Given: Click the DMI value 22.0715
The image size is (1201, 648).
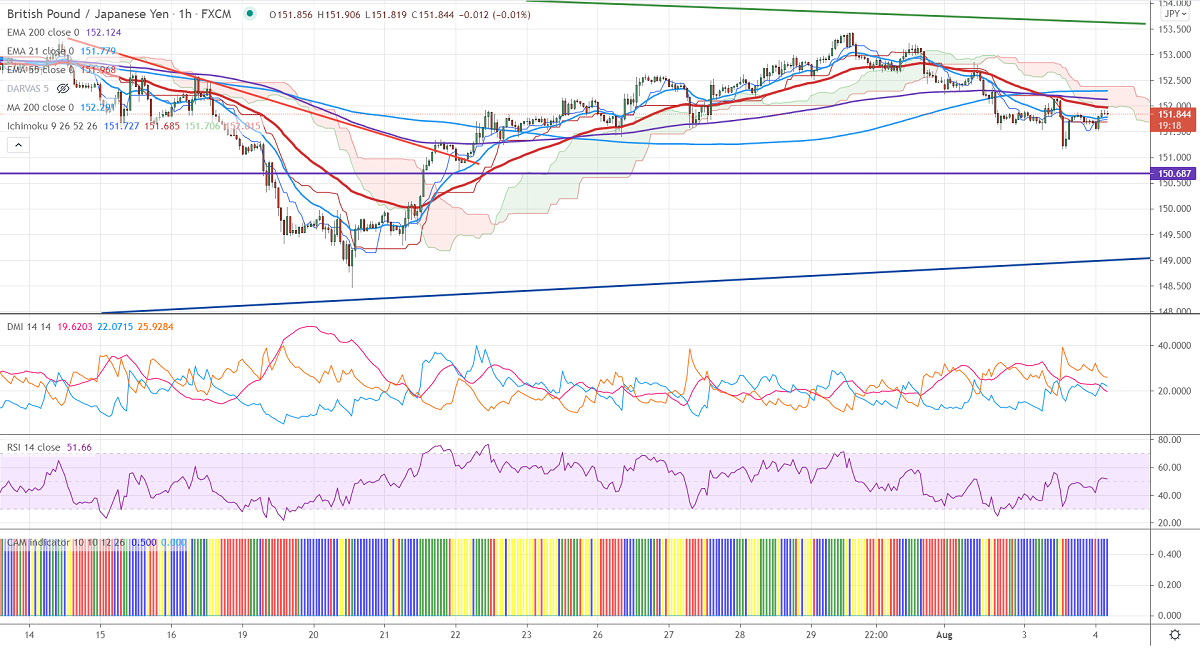Looking at the screenshot, I should (x=114, y=326).
